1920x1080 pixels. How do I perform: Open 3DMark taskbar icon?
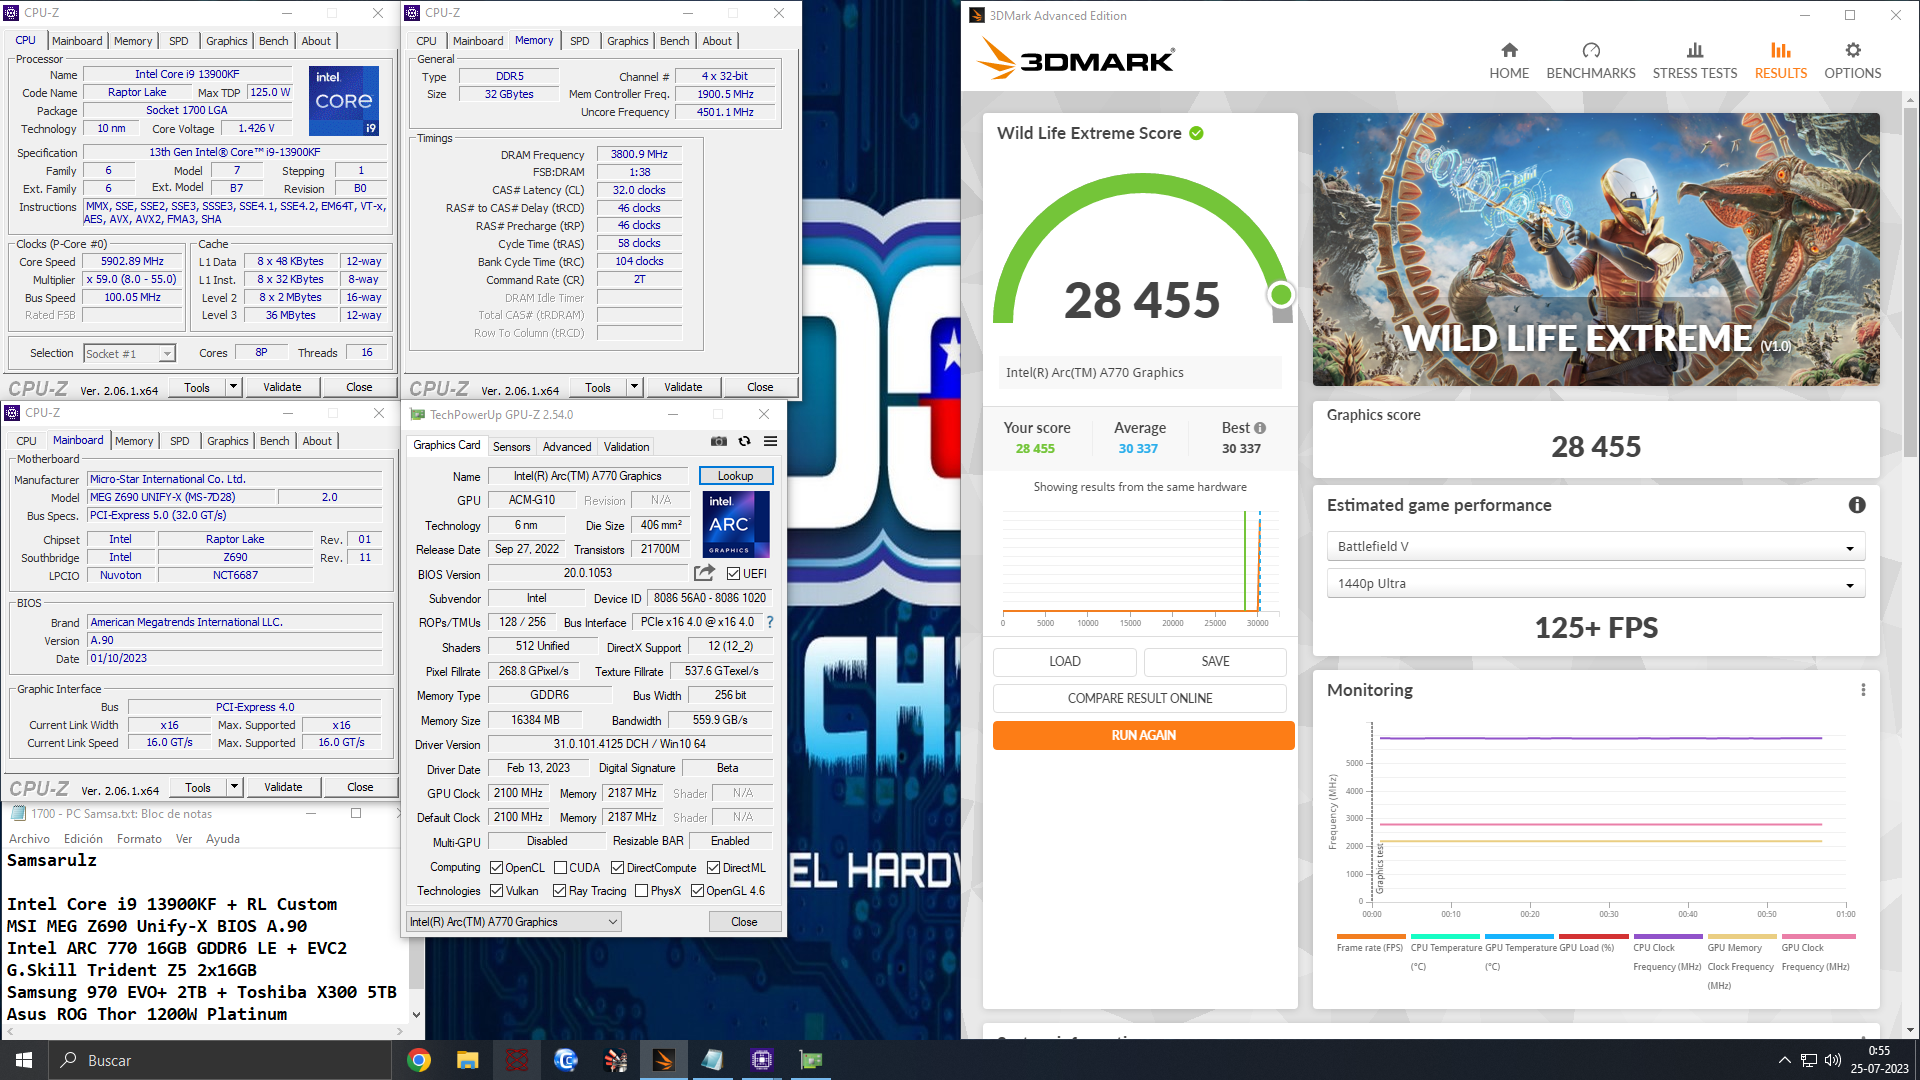click(x=663, y=1060)
